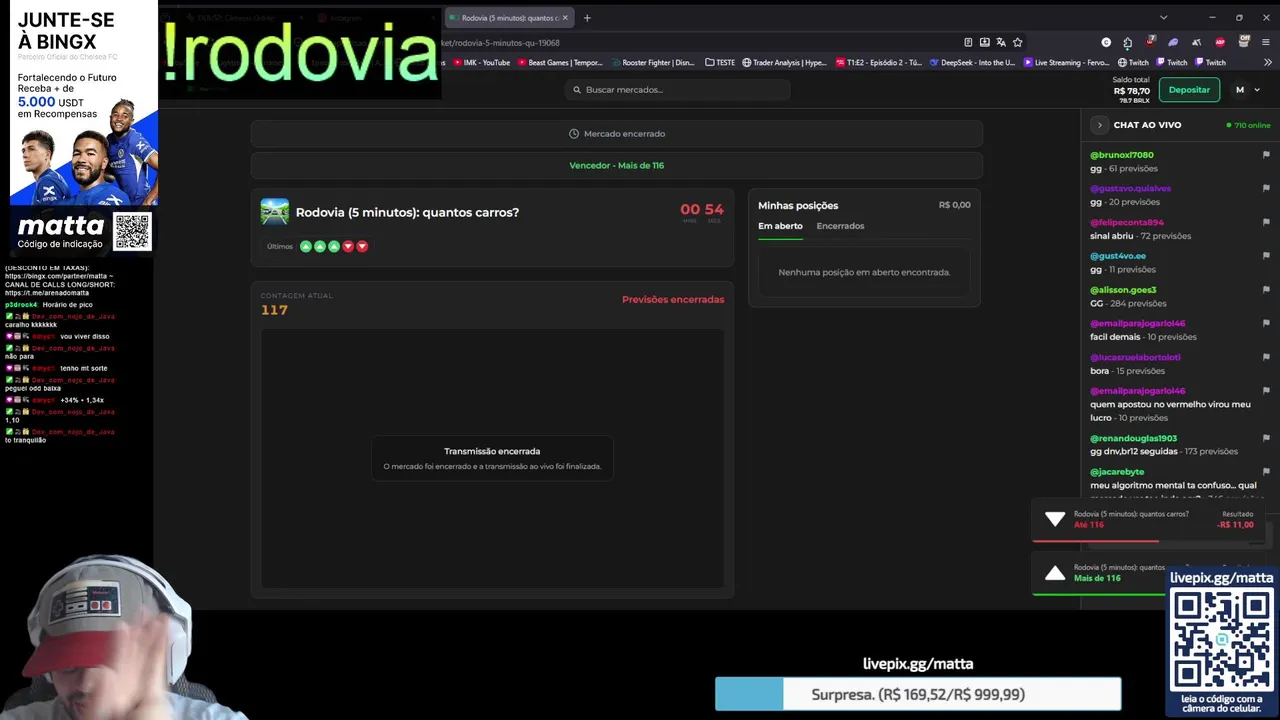The height and width of the screenshot is (720, 1280).
Task: Collapse the Chat ao Vivo panel arrow
Action: tap(1099, 125)
